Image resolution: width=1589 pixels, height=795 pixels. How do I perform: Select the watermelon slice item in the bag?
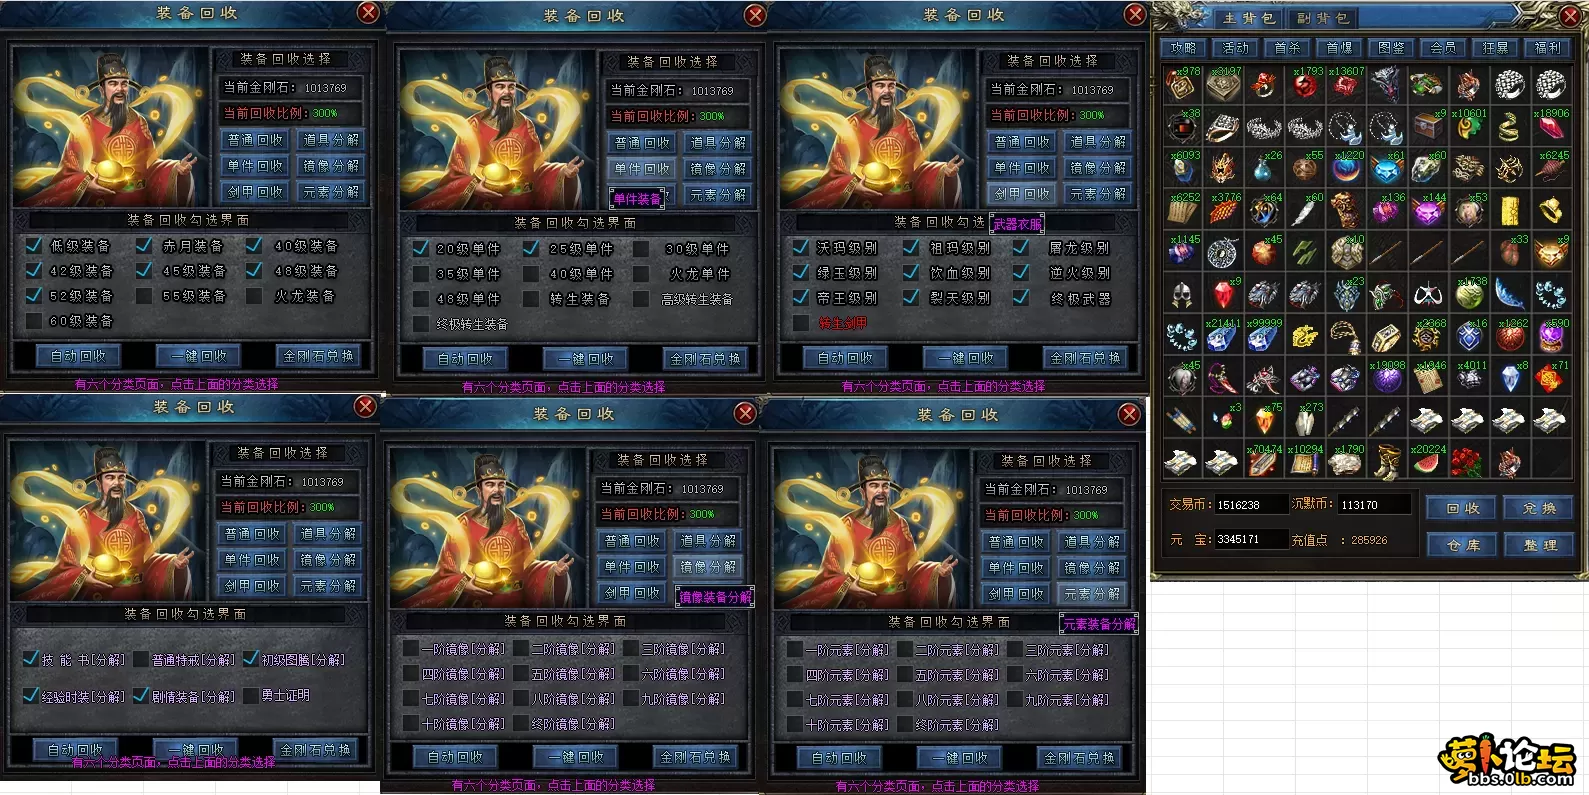[x=1427, y=462]
